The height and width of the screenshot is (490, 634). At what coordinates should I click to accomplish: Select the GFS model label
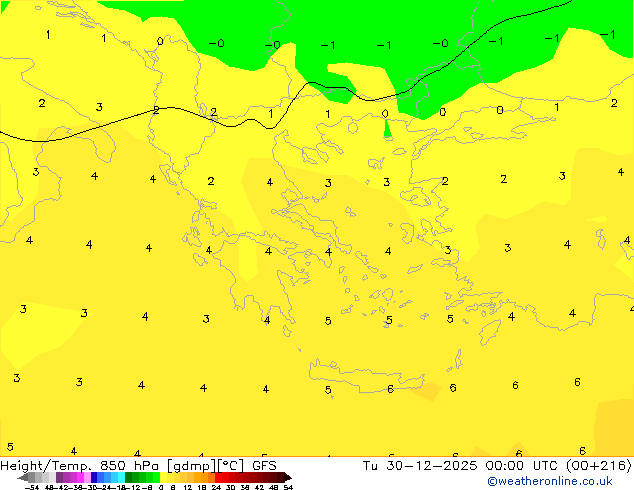tap(264, 466)
